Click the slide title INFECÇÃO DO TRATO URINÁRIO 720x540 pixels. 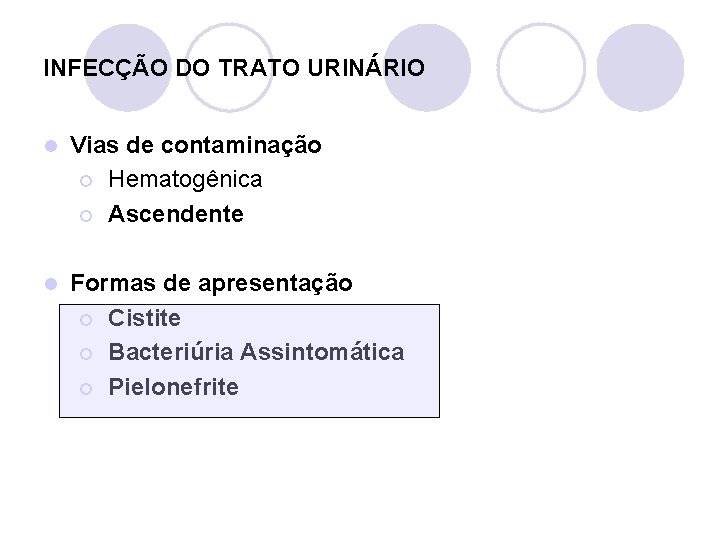[x=234, y=69]
